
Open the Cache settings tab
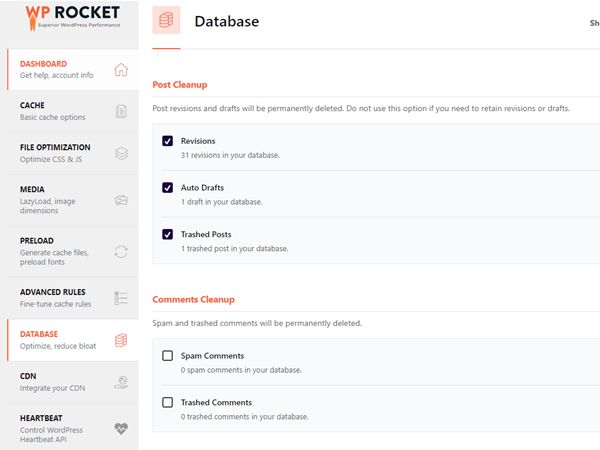click(73, 111)
